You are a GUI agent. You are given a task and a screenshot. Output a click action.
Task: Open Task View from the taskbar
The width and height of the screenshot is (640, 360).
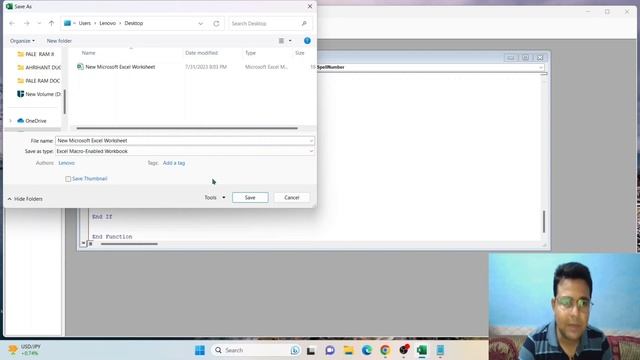311,350
